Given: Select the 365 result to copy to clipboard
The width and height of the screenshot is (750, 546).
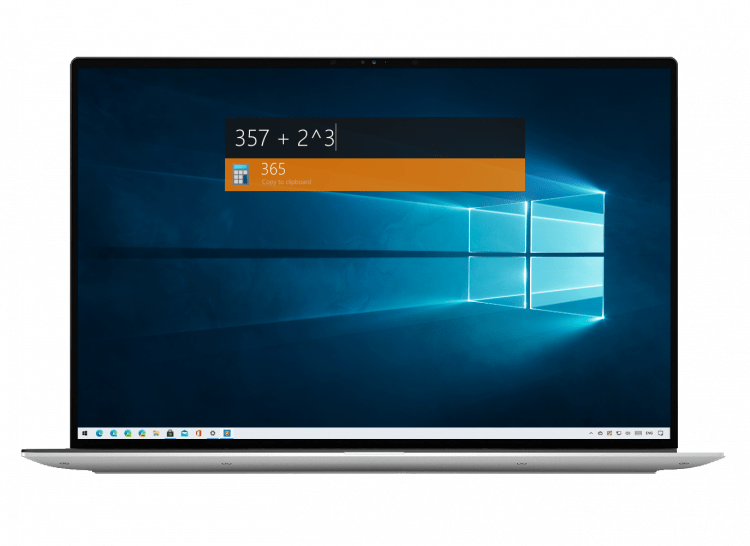Looking at the screenshot, I should [x=375, y=175].
